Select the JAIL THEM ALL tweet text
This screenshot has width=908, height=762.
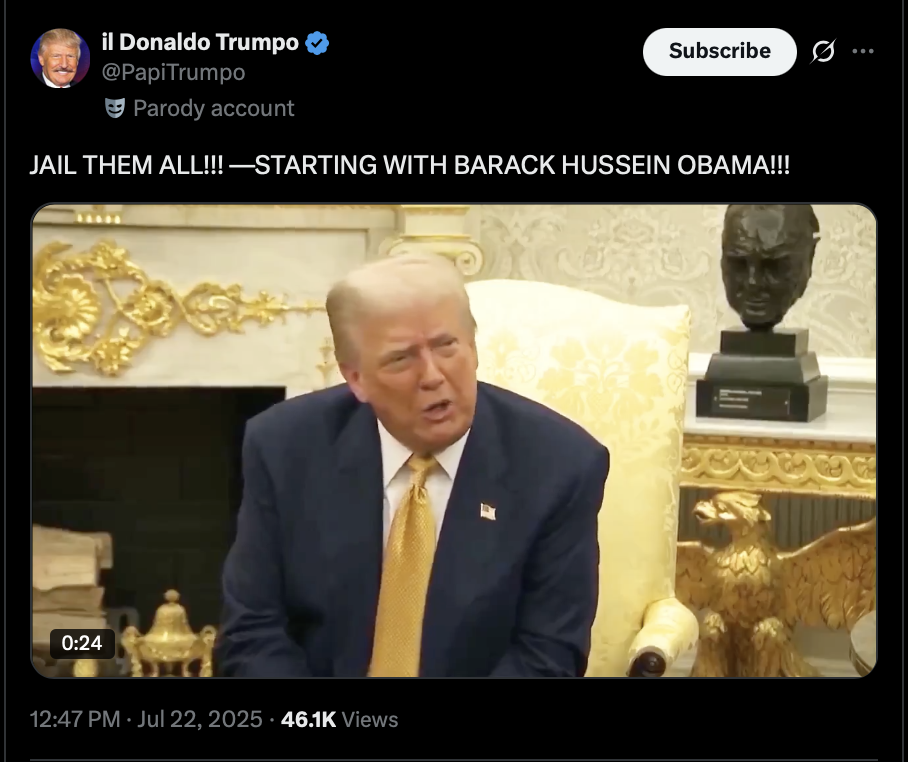[x=409, y=165]
